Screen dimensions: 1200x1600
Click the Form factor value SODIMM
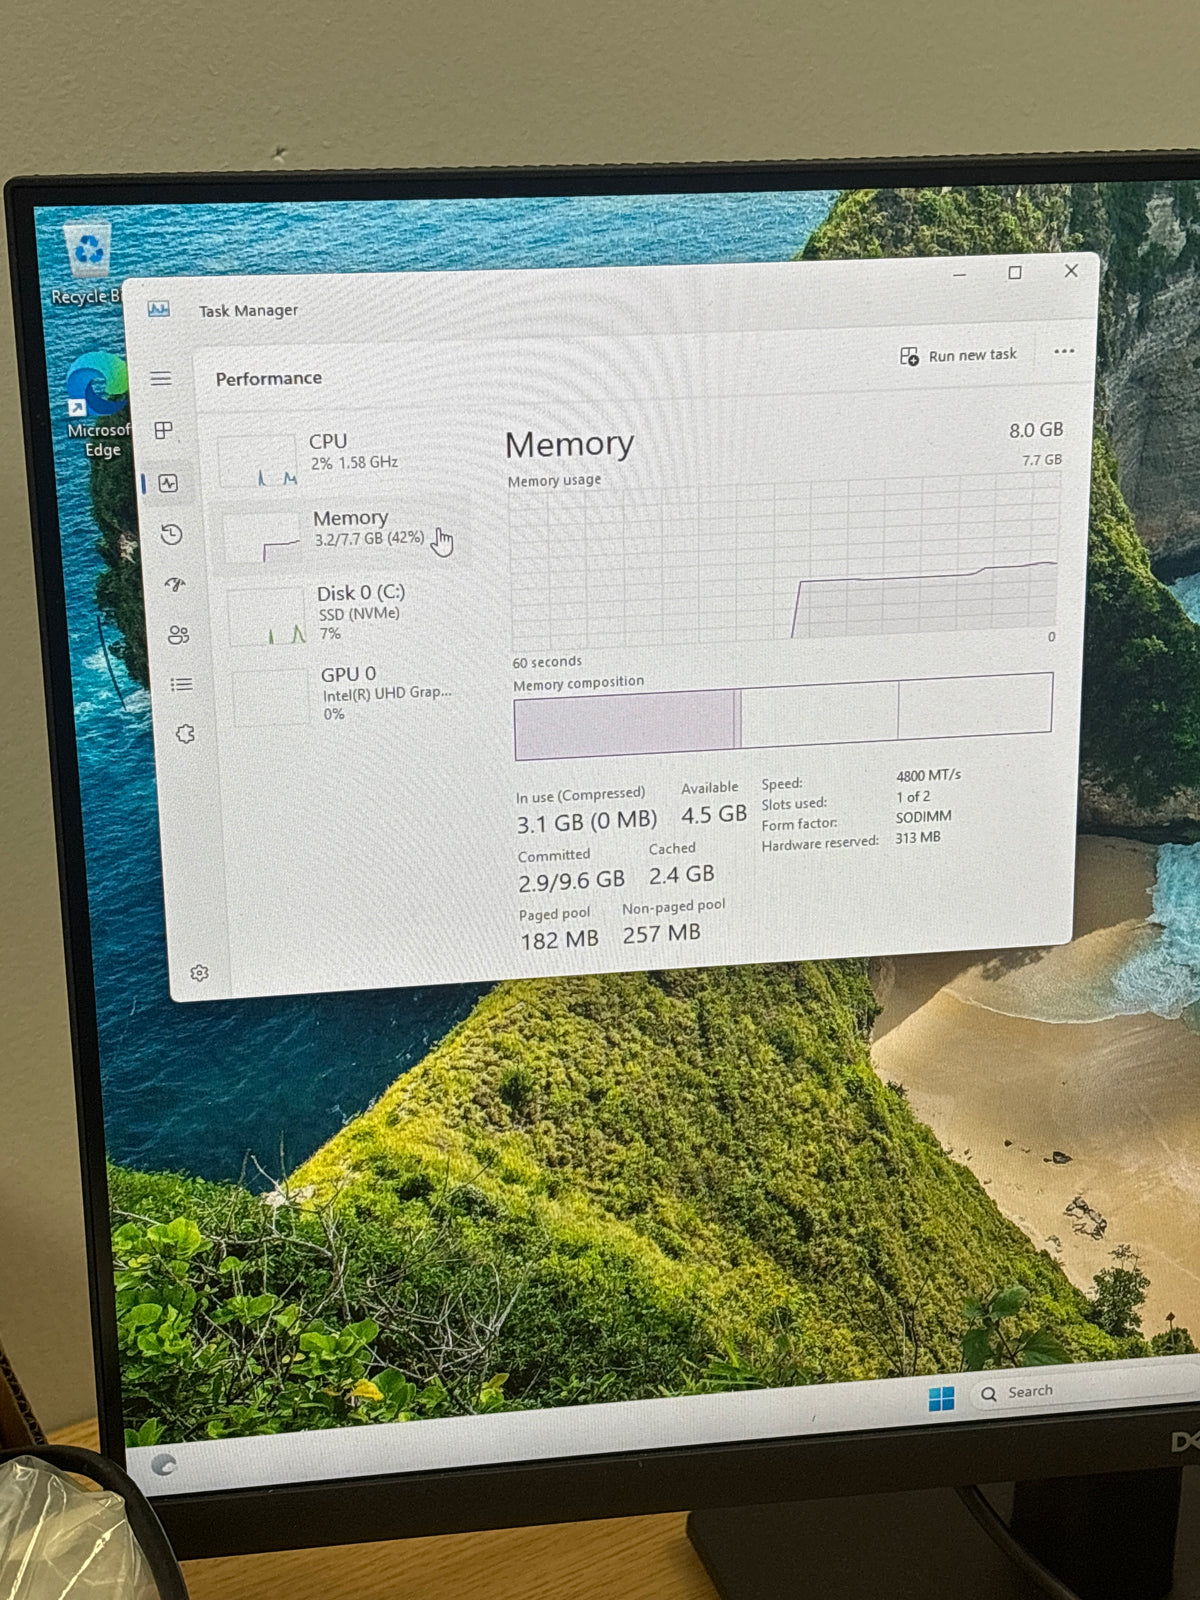click(923, 817)
